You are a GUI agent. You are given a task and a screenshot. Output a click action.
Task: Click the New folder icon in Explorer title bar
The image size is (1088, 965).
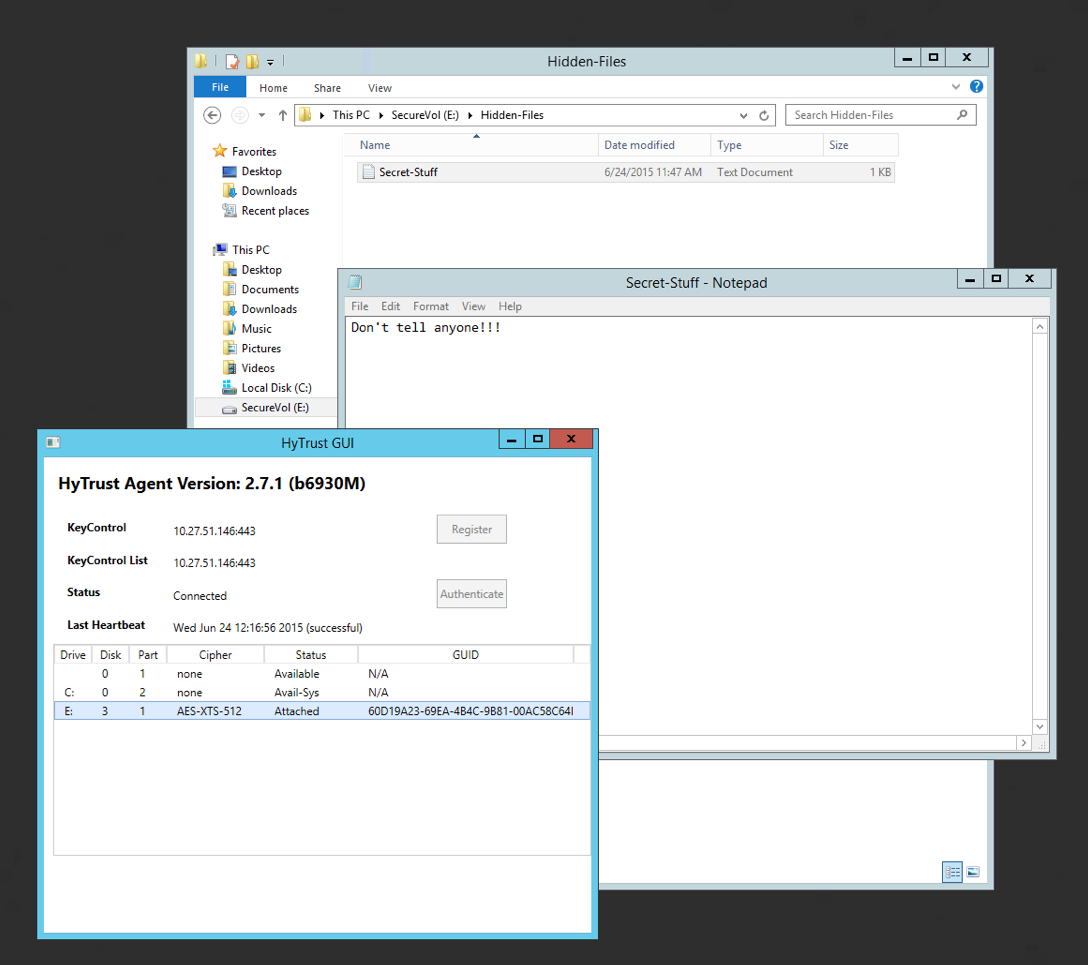tap(253, 62)
